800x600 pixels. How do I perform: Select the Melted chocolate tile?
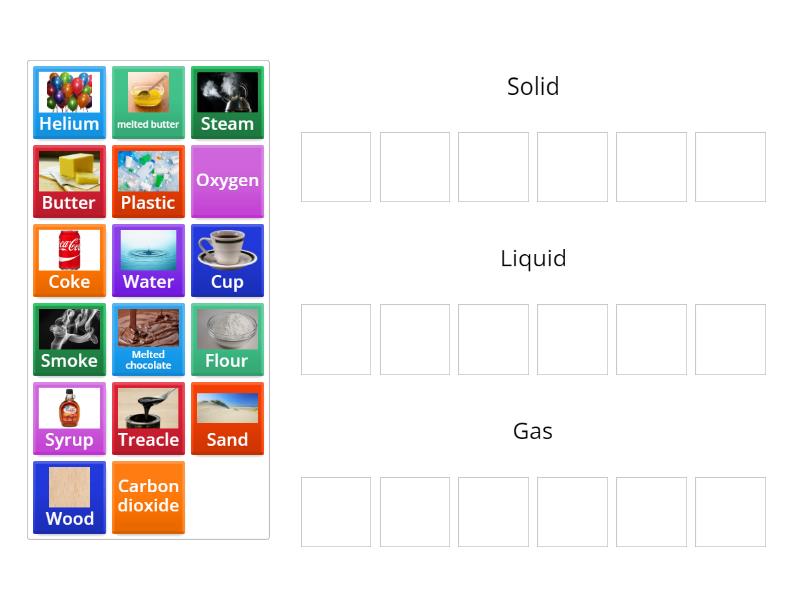pyautogui.click(x=148, y=339)
